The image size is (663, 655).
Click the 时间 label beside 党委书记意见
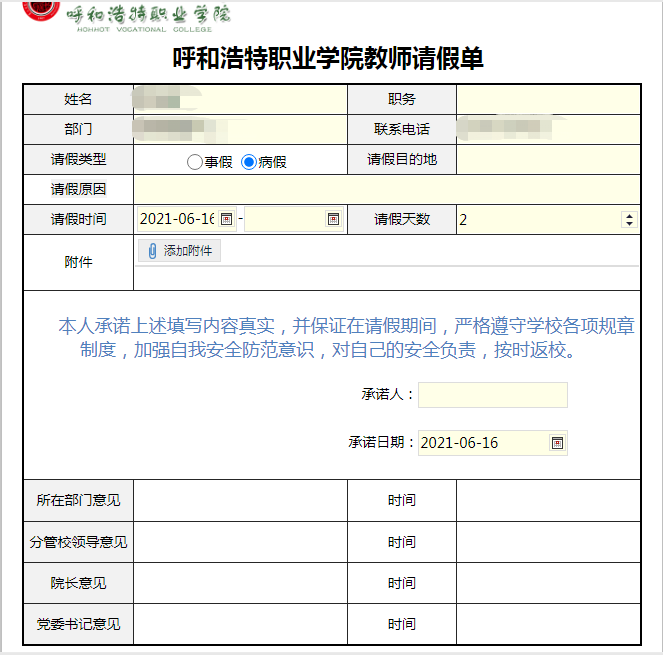[x=402, y=624]
